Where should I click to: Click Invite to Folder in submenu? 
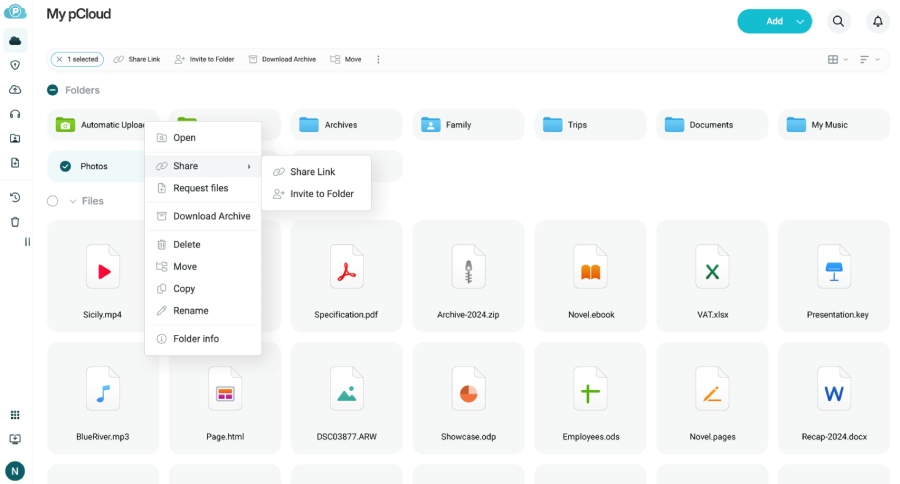coord(316,194)
